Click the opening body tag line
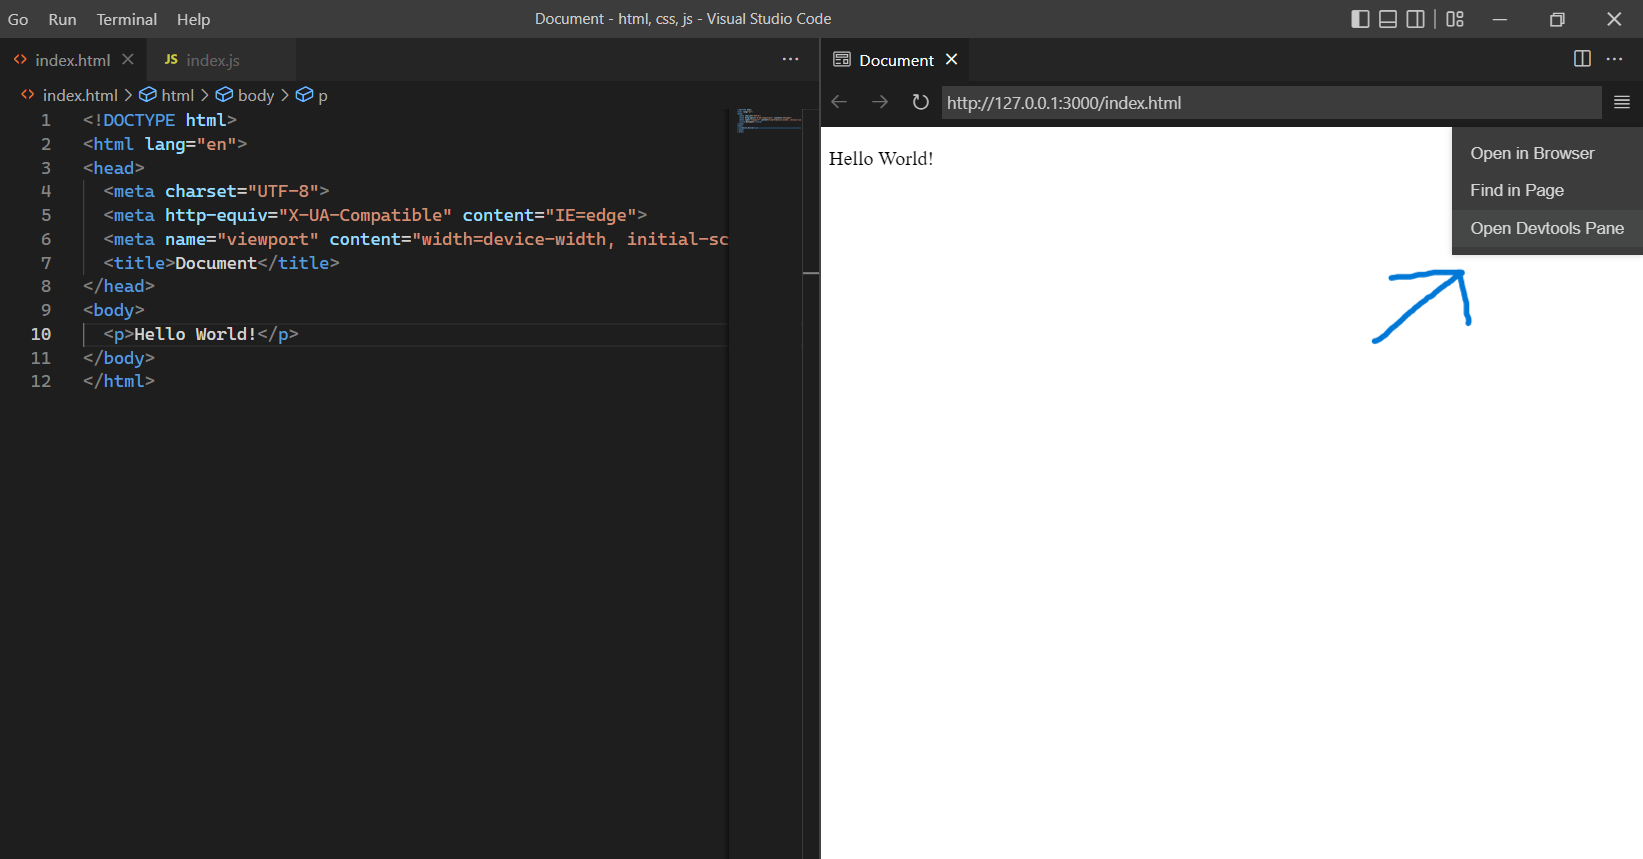The width and height of the screenshot is (1643, 859). 114,310
